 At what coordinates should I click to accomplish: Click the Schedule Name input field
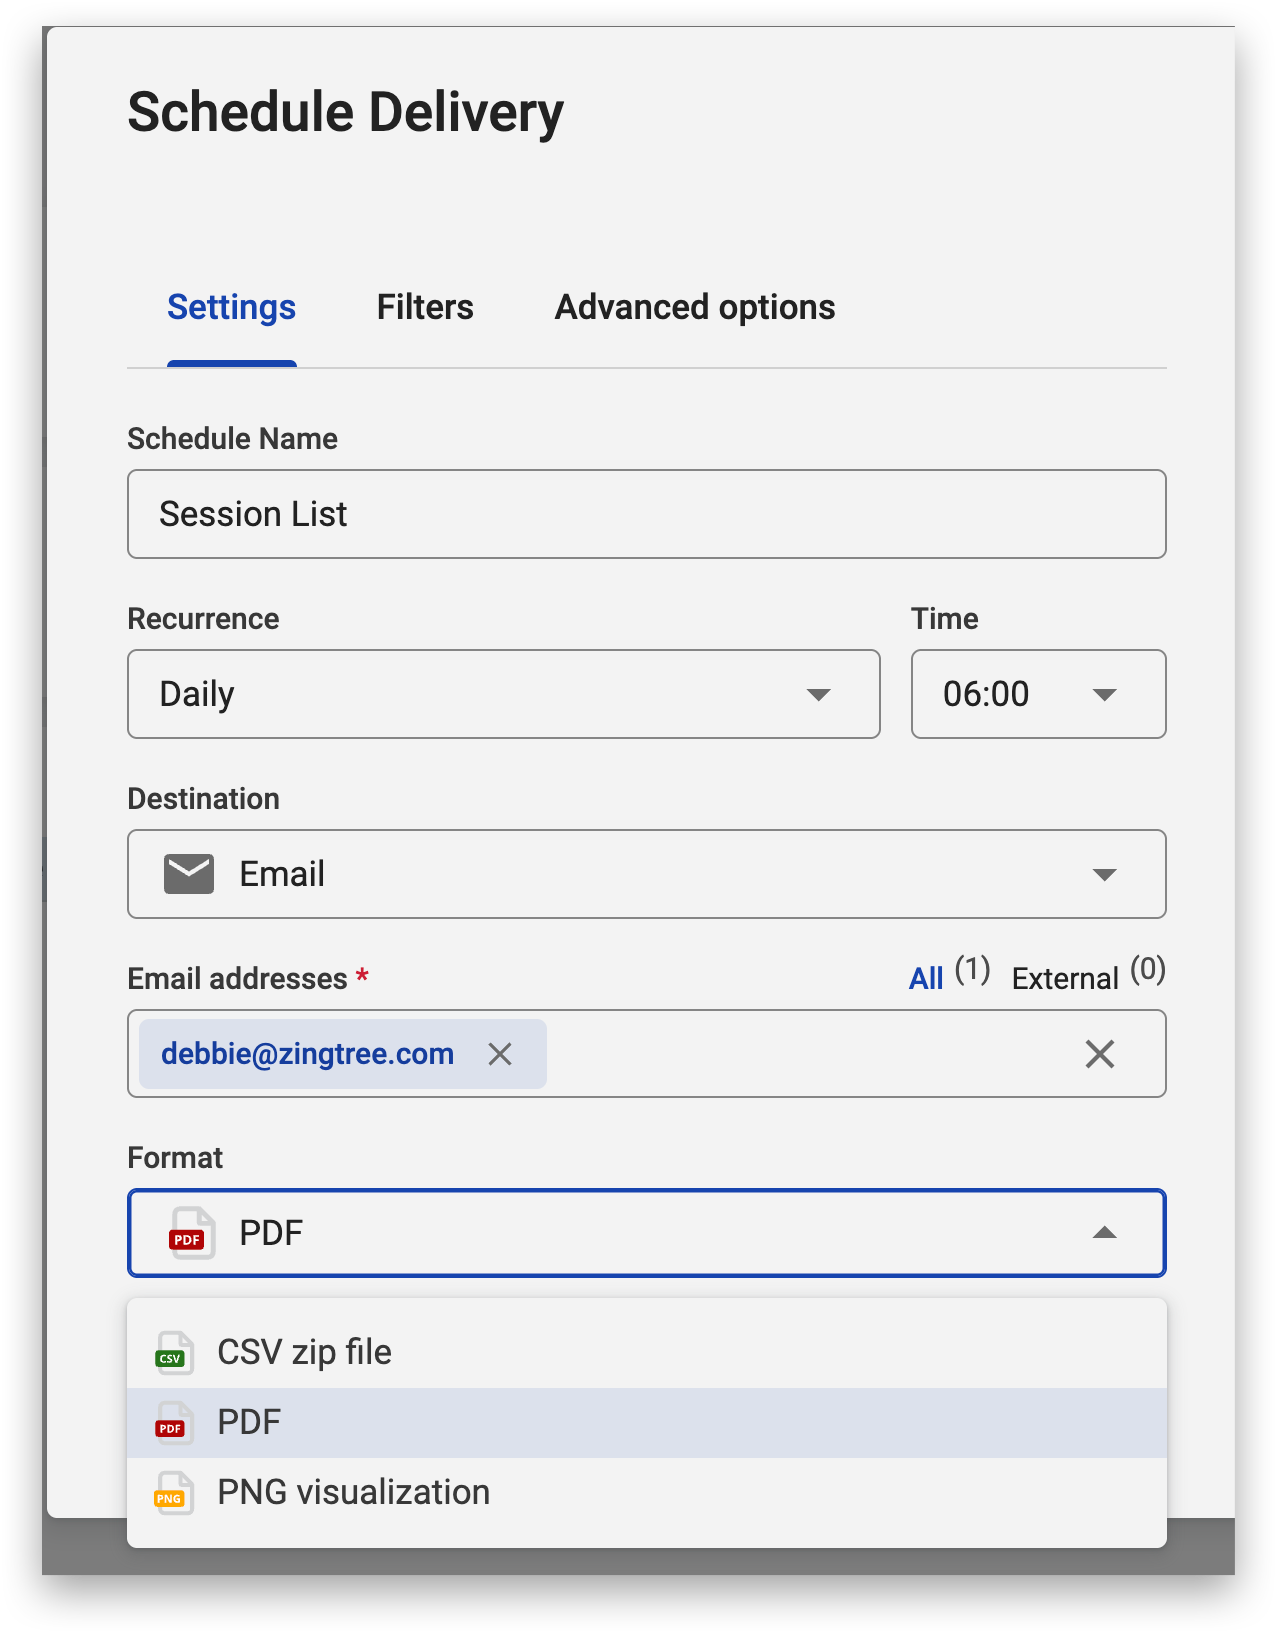(x=646, y=514)
